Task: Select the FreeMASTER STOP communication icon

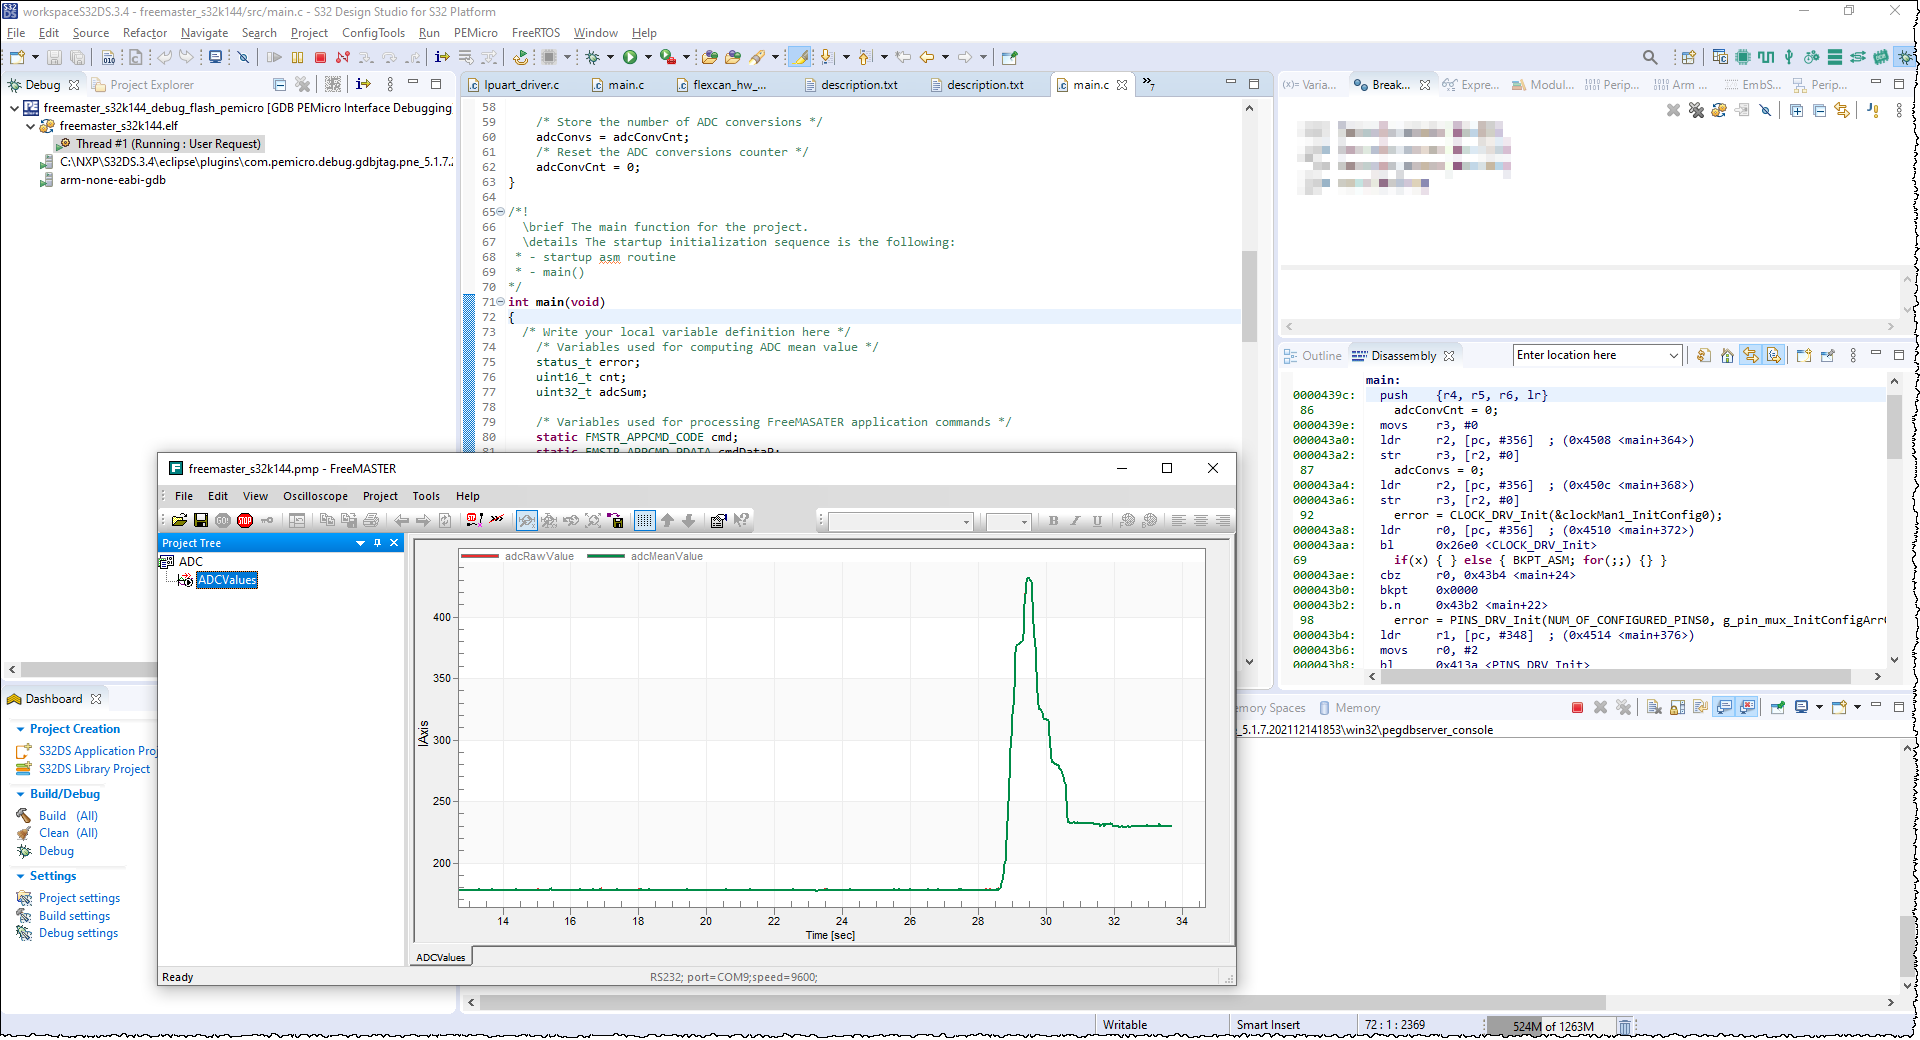Action: point(244,520)
